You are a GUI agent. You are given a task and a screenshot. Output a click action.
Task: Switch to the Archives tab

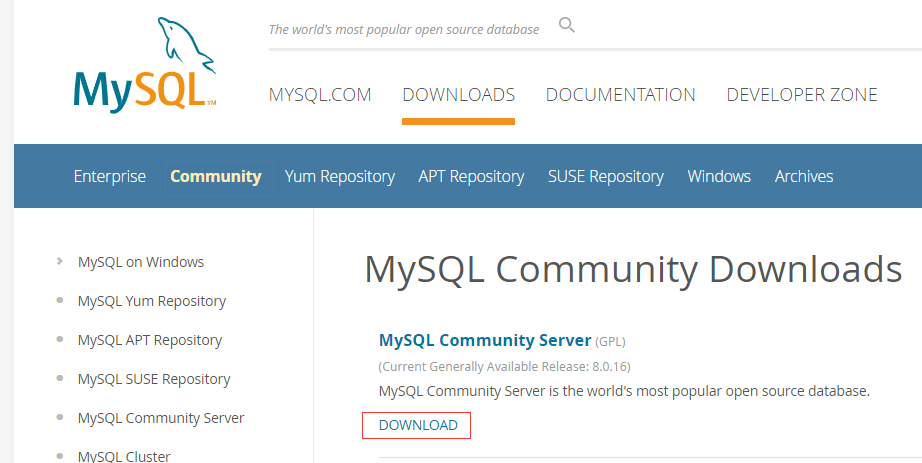(x=804, y=176)
